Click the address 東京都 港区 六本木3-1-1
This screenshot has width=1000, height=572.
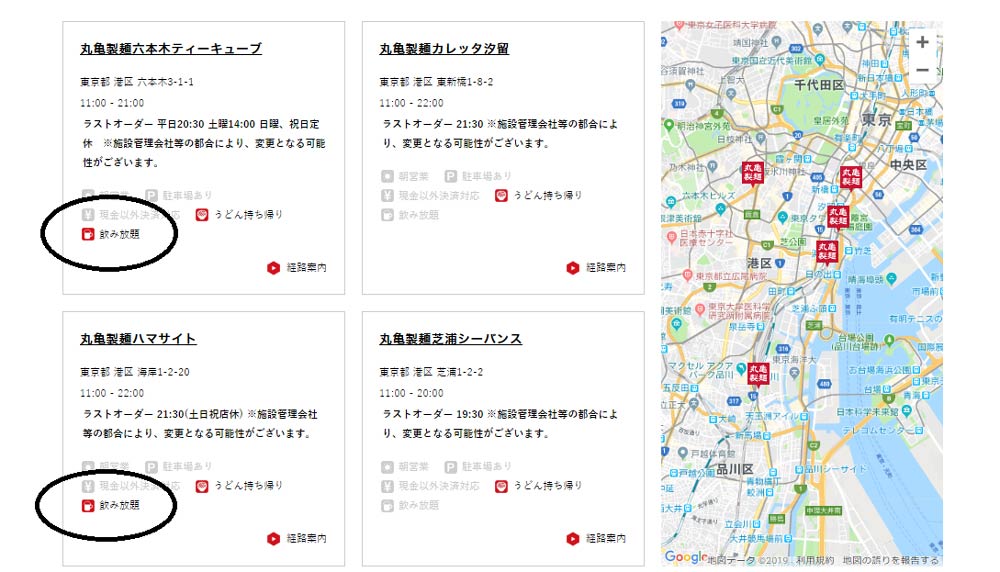point(136,82)
